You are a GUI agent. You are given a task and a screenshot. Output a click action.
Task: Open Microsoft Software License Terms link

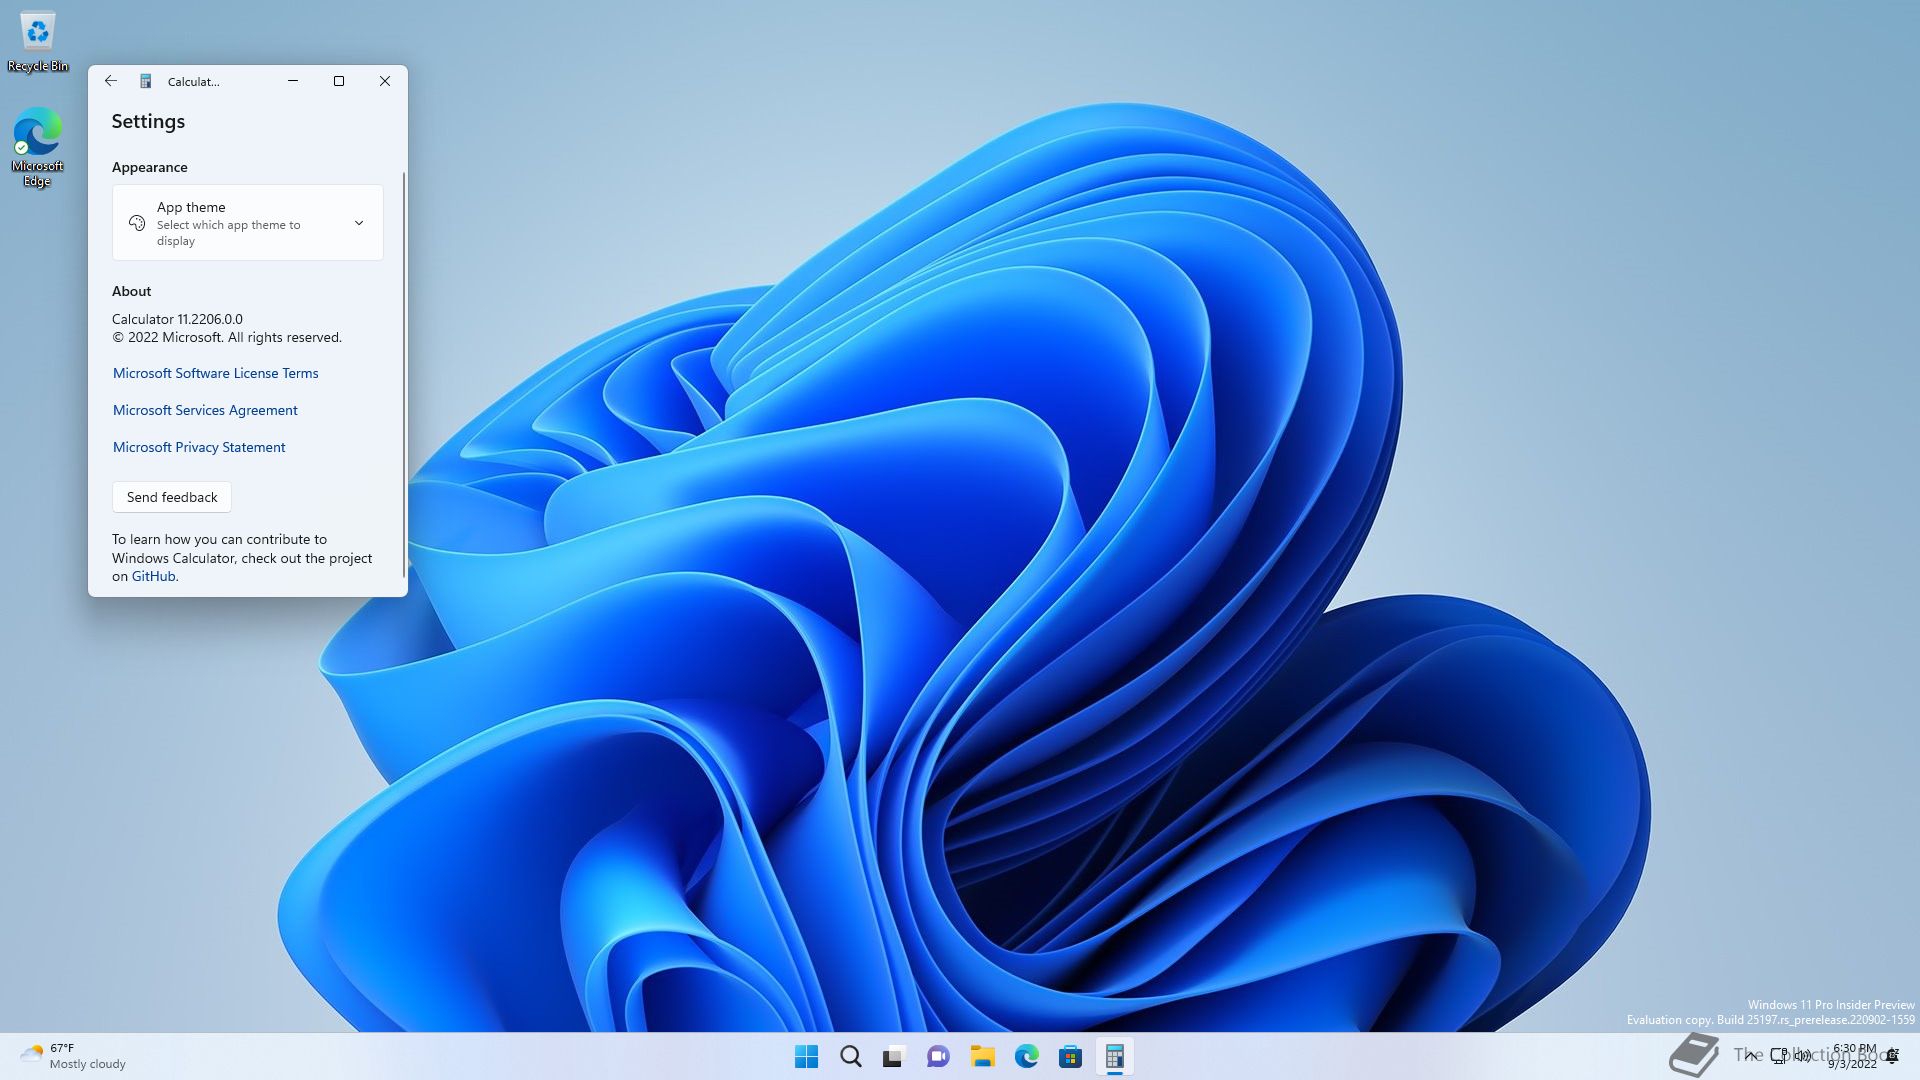tap(215, 373)
